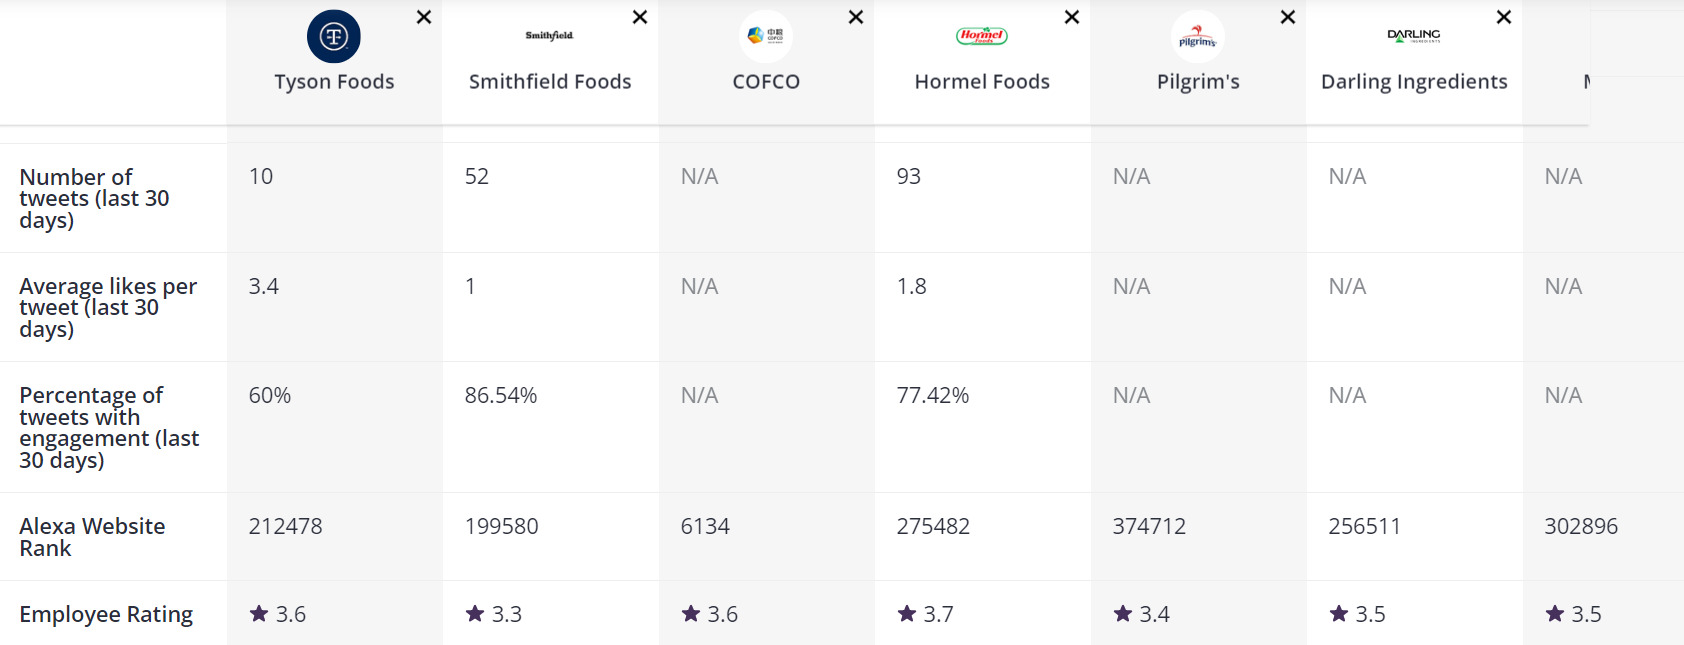Click the Hormel Foods logo
The height and width of the screenshot is (645, 1684).
[x=982, y=36]
